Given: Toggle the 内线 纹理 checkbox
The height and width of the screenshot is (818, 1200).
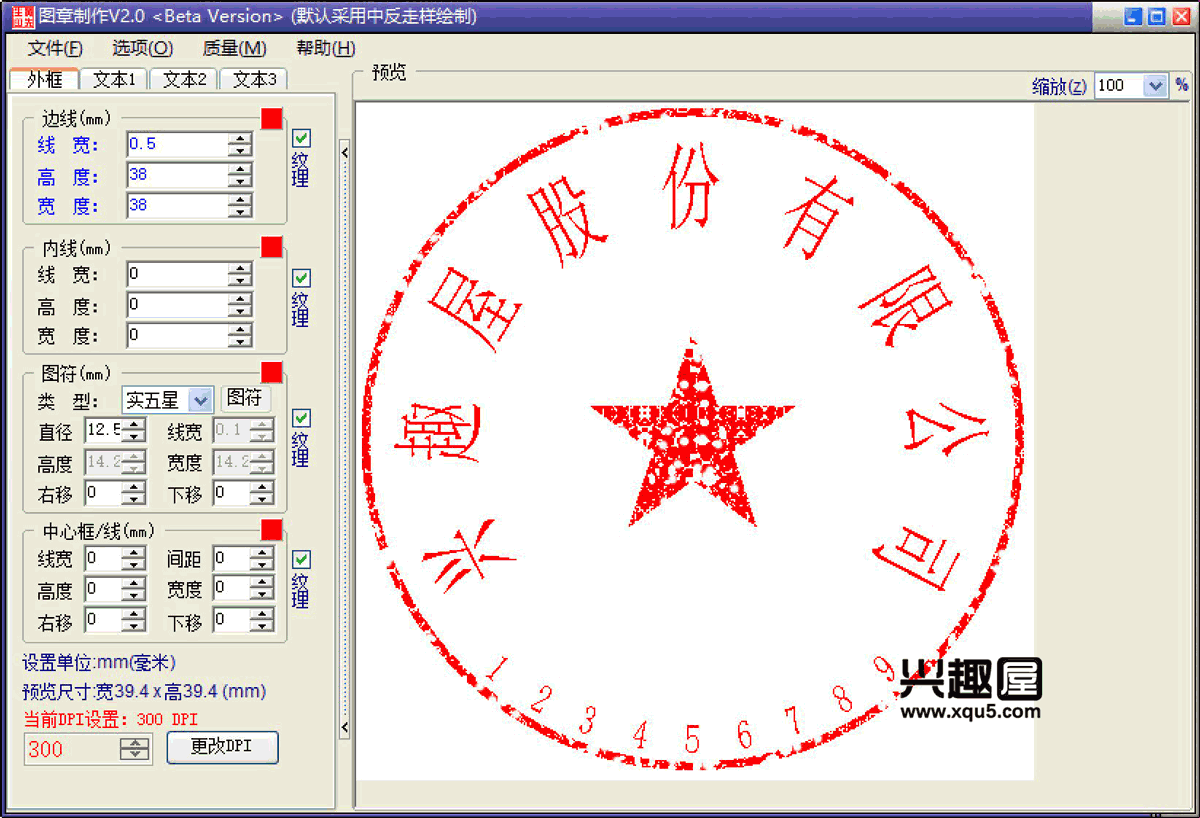Looking at the screenshot, I should 301,278.
